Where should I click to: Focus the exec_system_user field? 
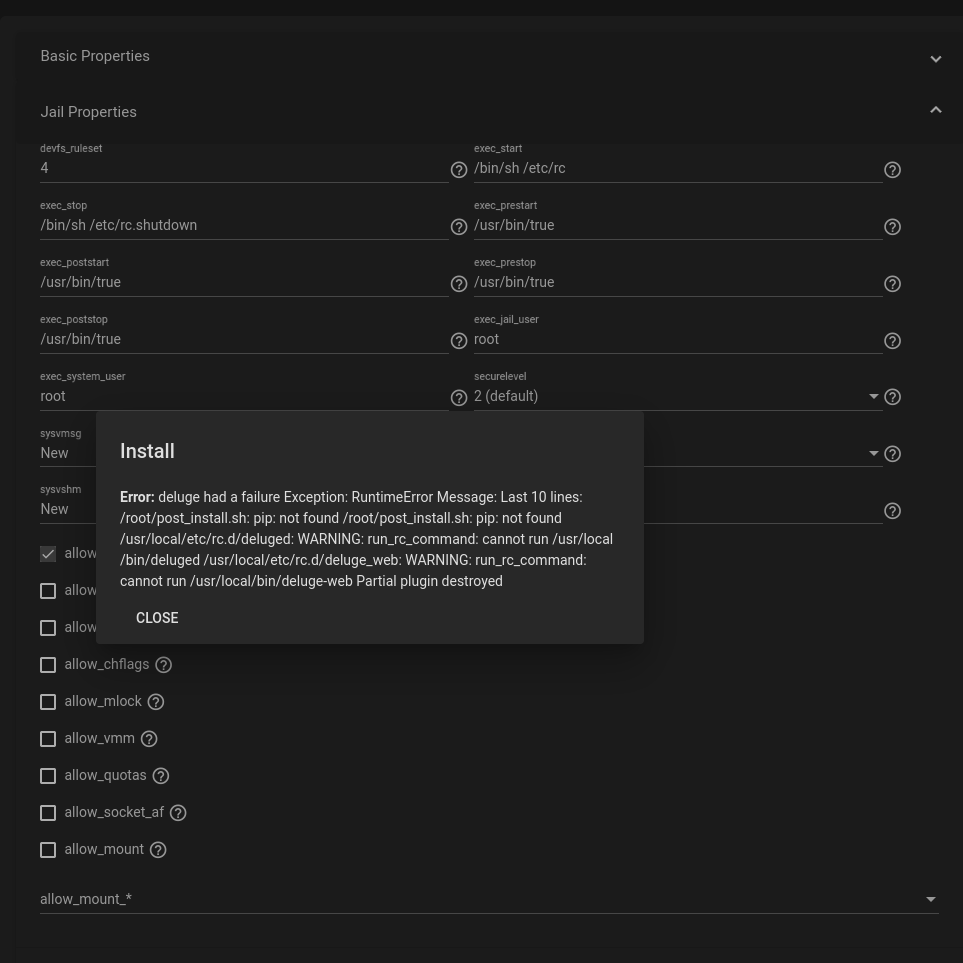pos(244,397)
